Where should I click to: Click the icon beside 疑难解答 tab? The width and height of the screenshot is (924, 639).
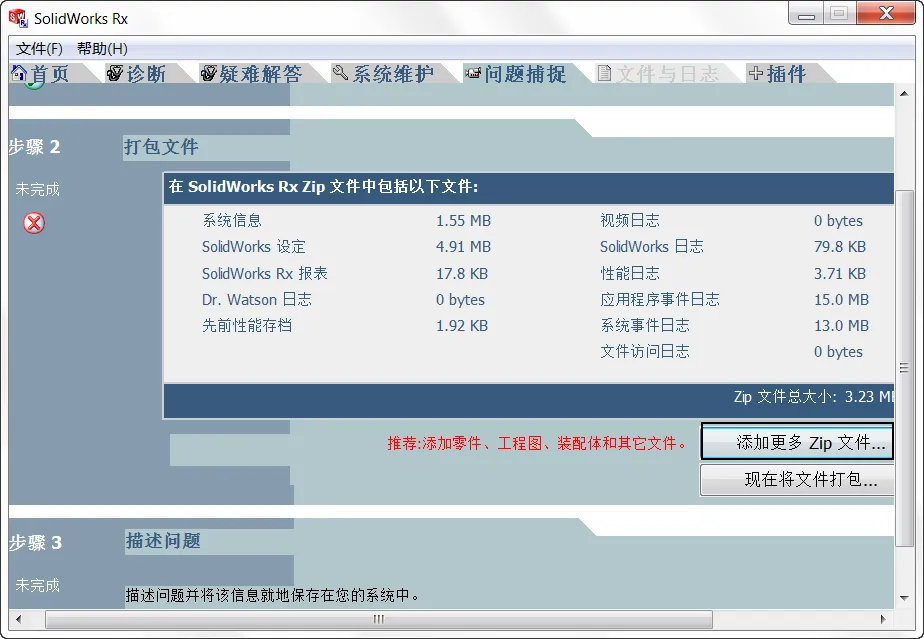point(209,73)
